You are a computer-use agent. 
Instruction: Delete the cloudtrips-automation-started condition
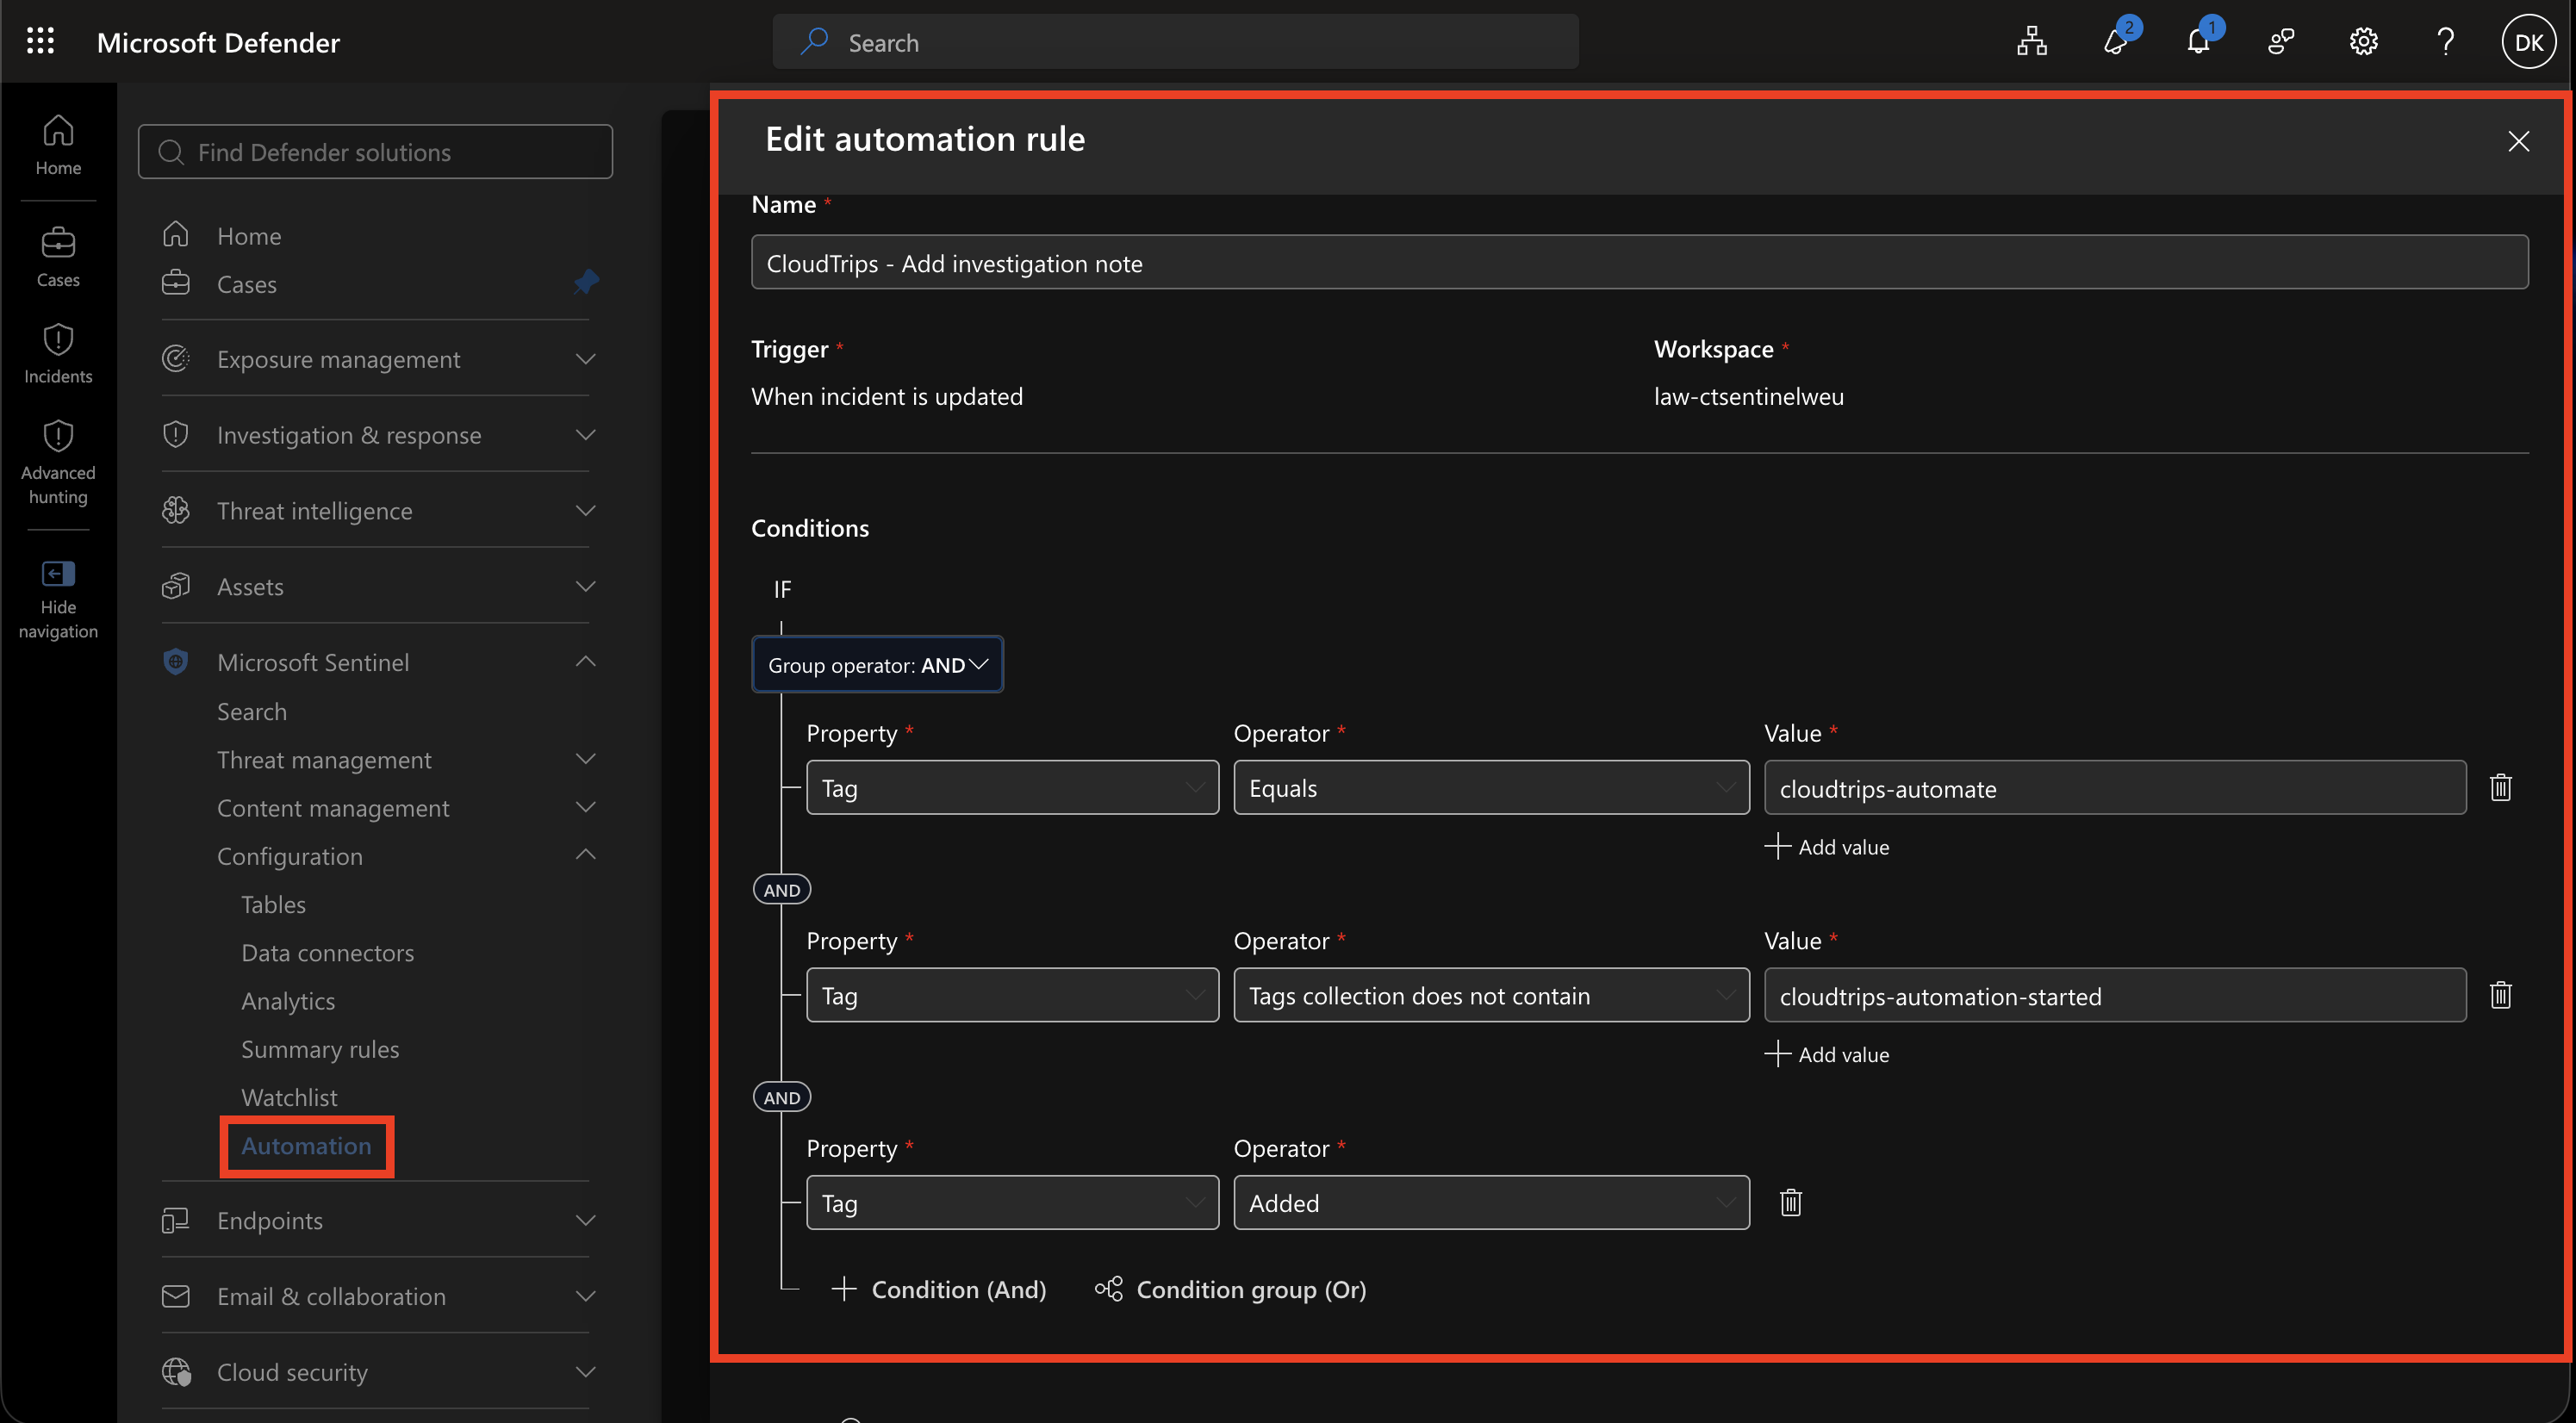click(2500, 994)
